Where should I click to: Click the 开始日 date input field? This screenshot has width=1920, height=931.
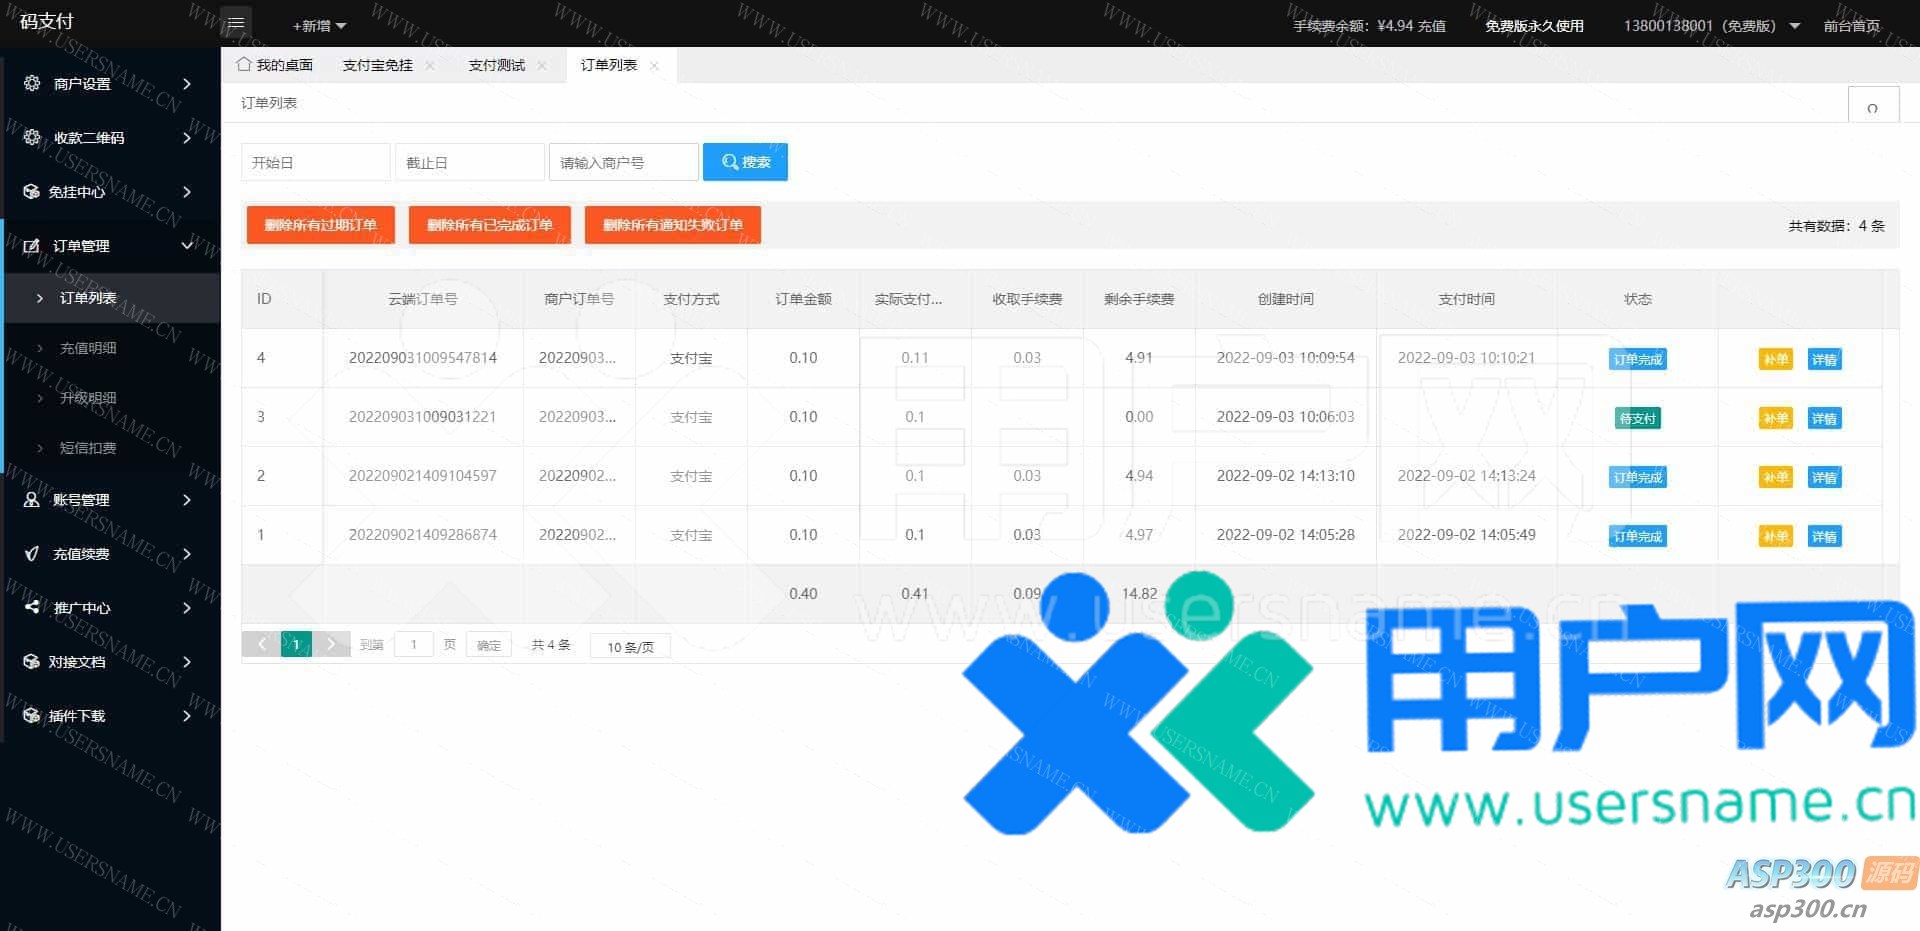315,162
